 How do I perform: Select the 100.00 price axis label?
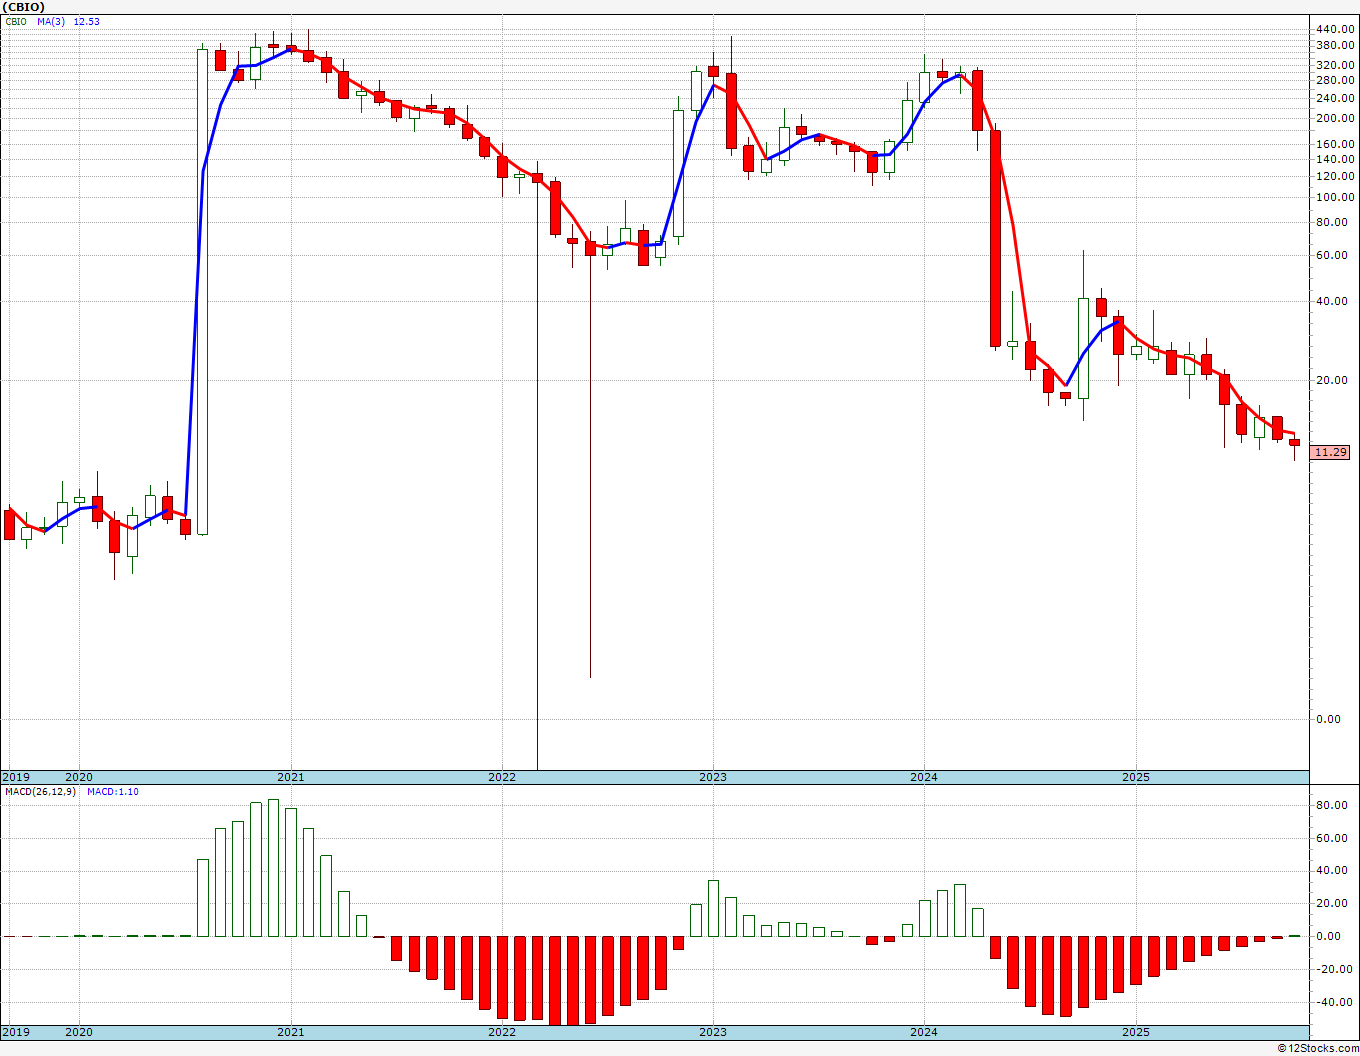tap(1336, 197)
